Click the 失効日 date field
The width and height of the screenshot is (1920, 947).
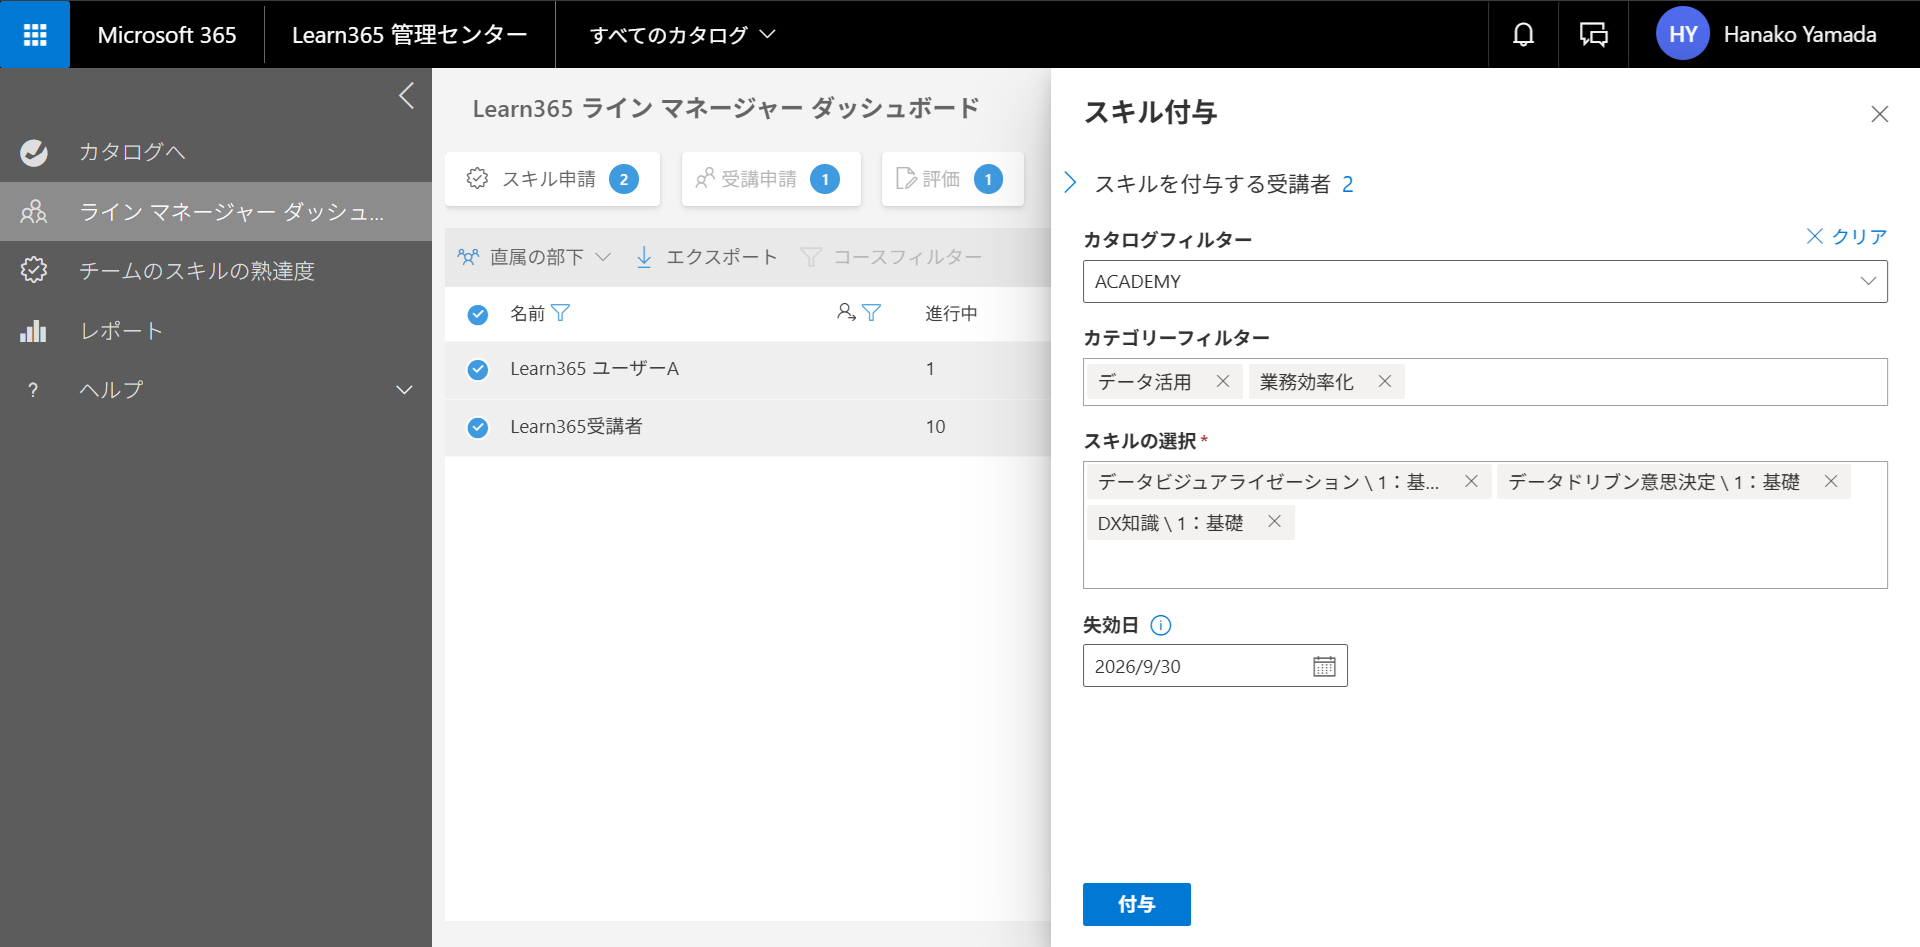pyautogui.click(x=1215, y=666)
